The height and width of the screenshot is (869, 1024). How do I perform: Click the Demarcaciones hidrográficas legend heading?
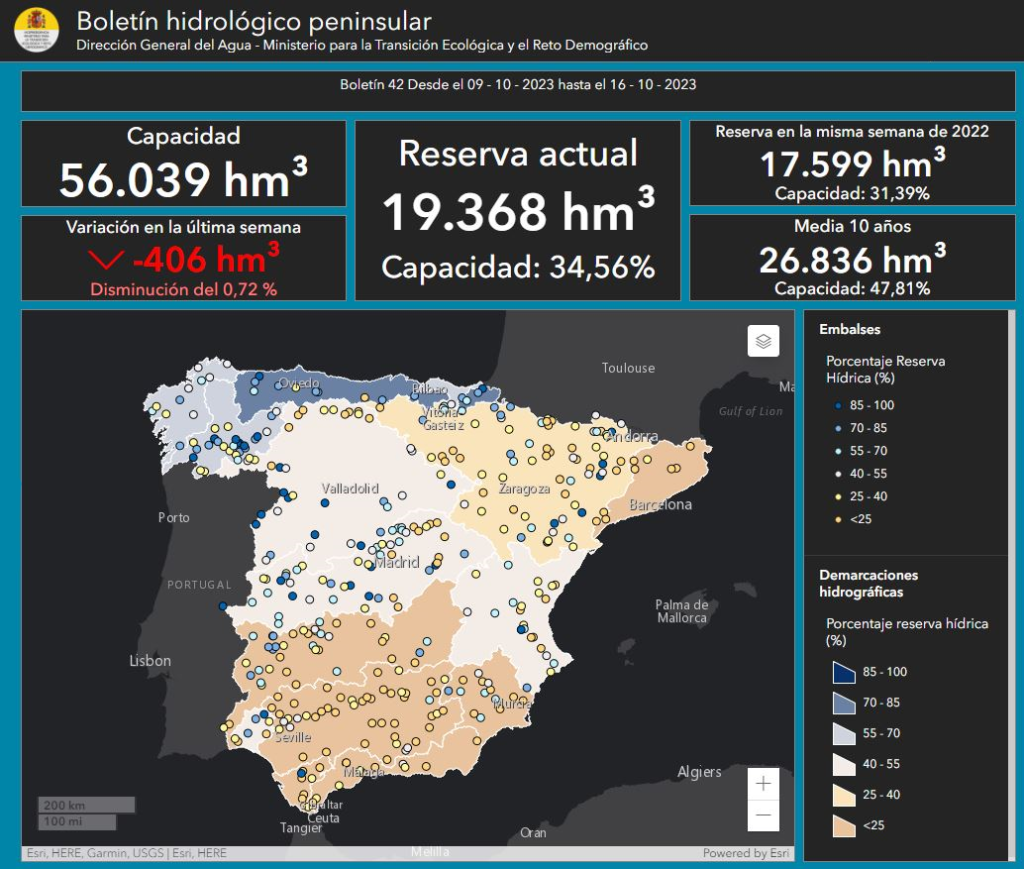coord(869,584)
